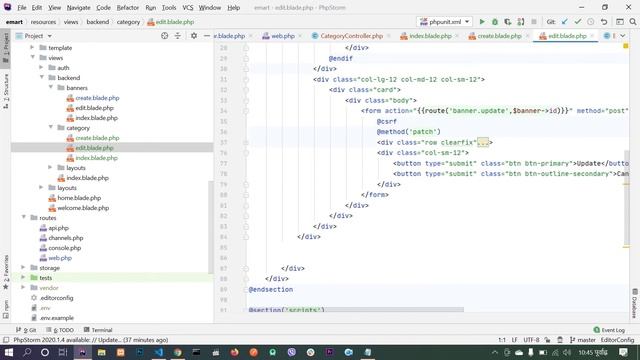The width and height of the screenshot is (640, 360).
Task: Expand the vendor folder
Action: pos(23,287)
